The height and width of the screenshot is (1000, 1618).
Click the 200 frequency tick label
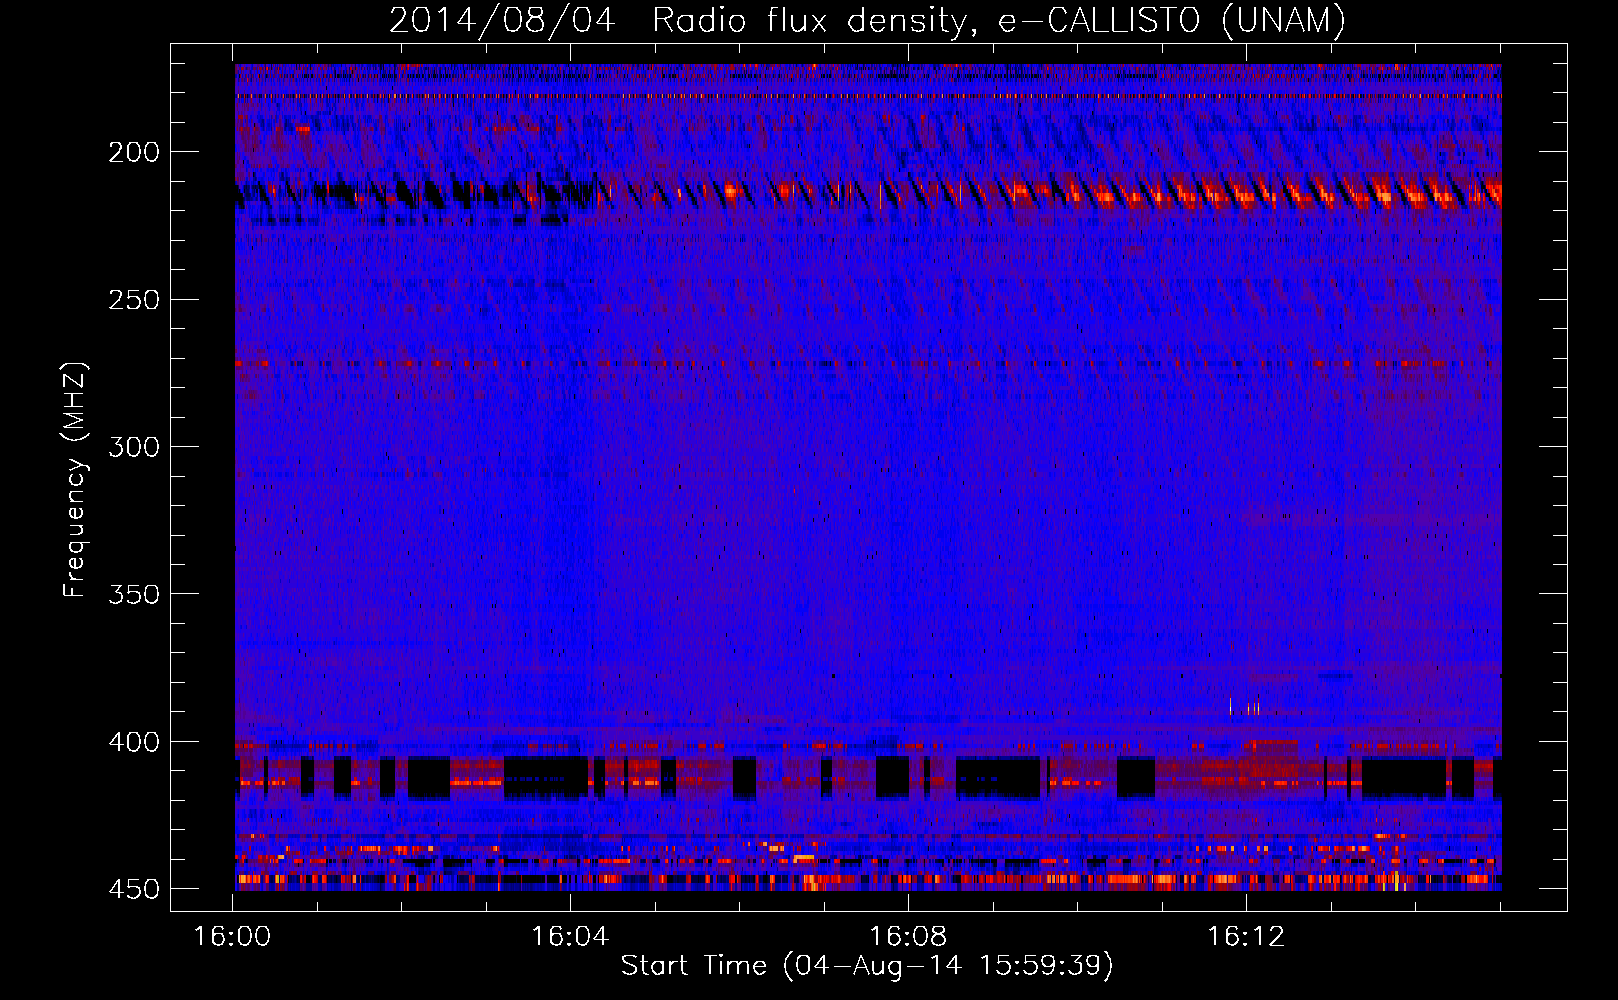pyautogui.click(x=134, y=152)
